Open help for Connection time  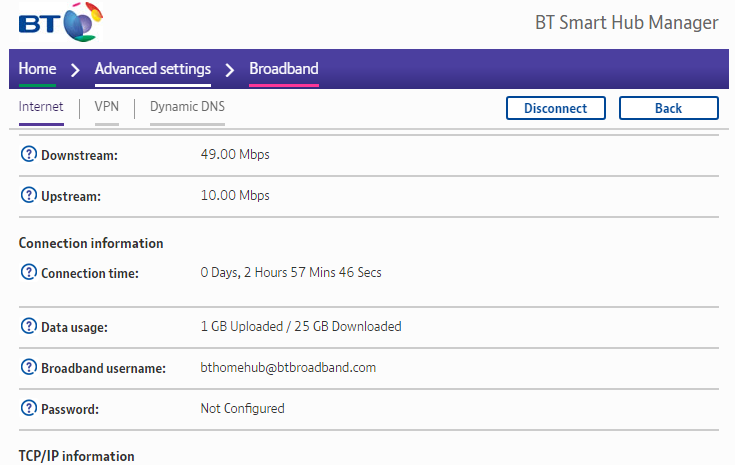click(28, 273)
